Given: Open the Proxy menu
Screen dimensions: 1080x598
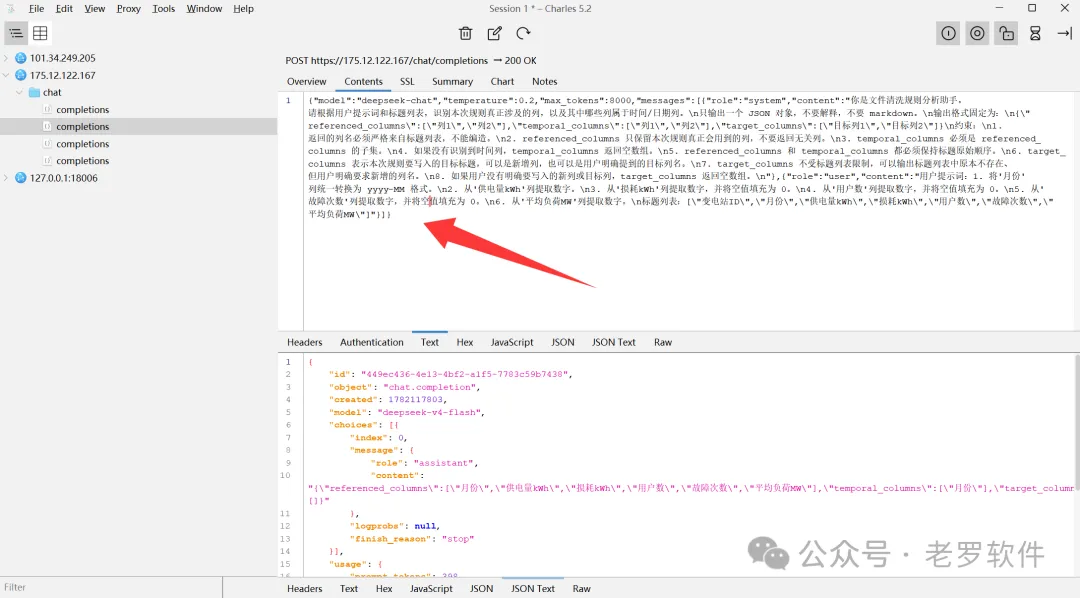Looking at the screenshot, I should point(129,8).
